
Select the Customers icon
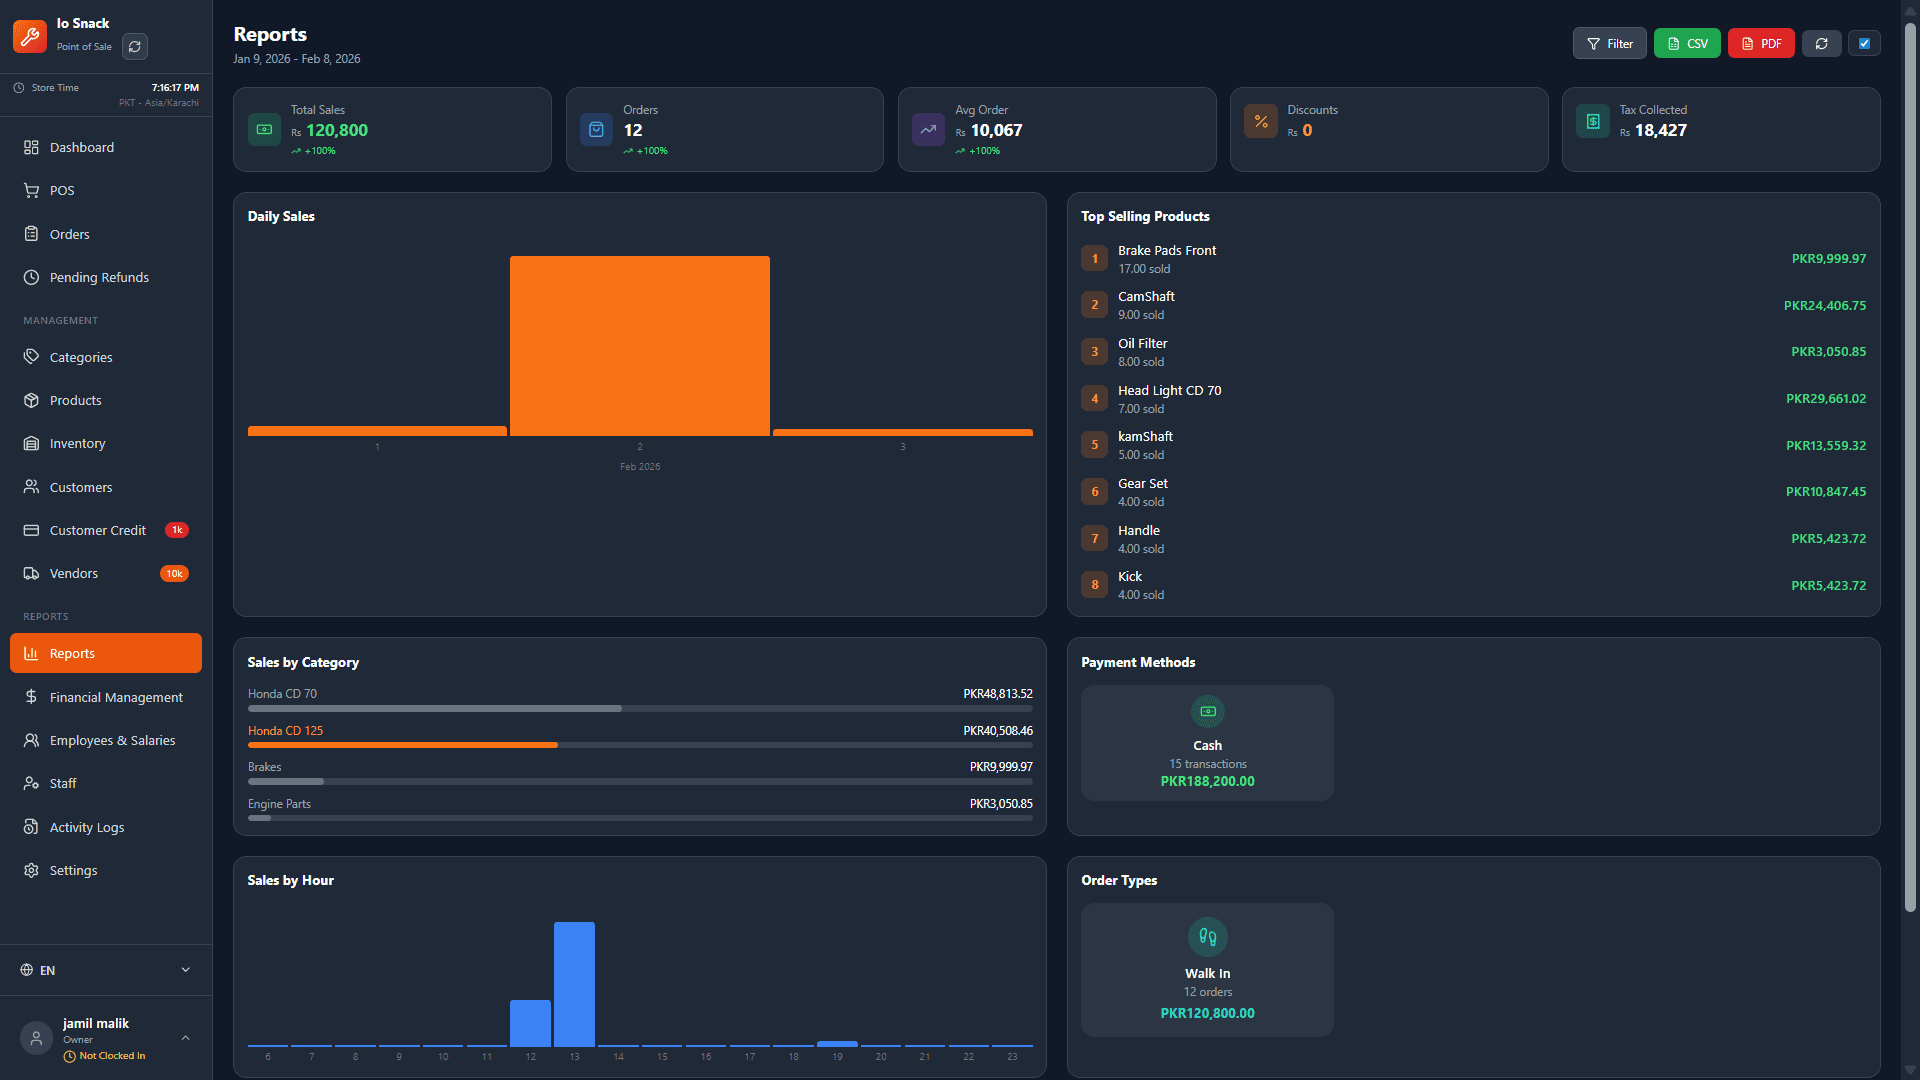(31, 487)
